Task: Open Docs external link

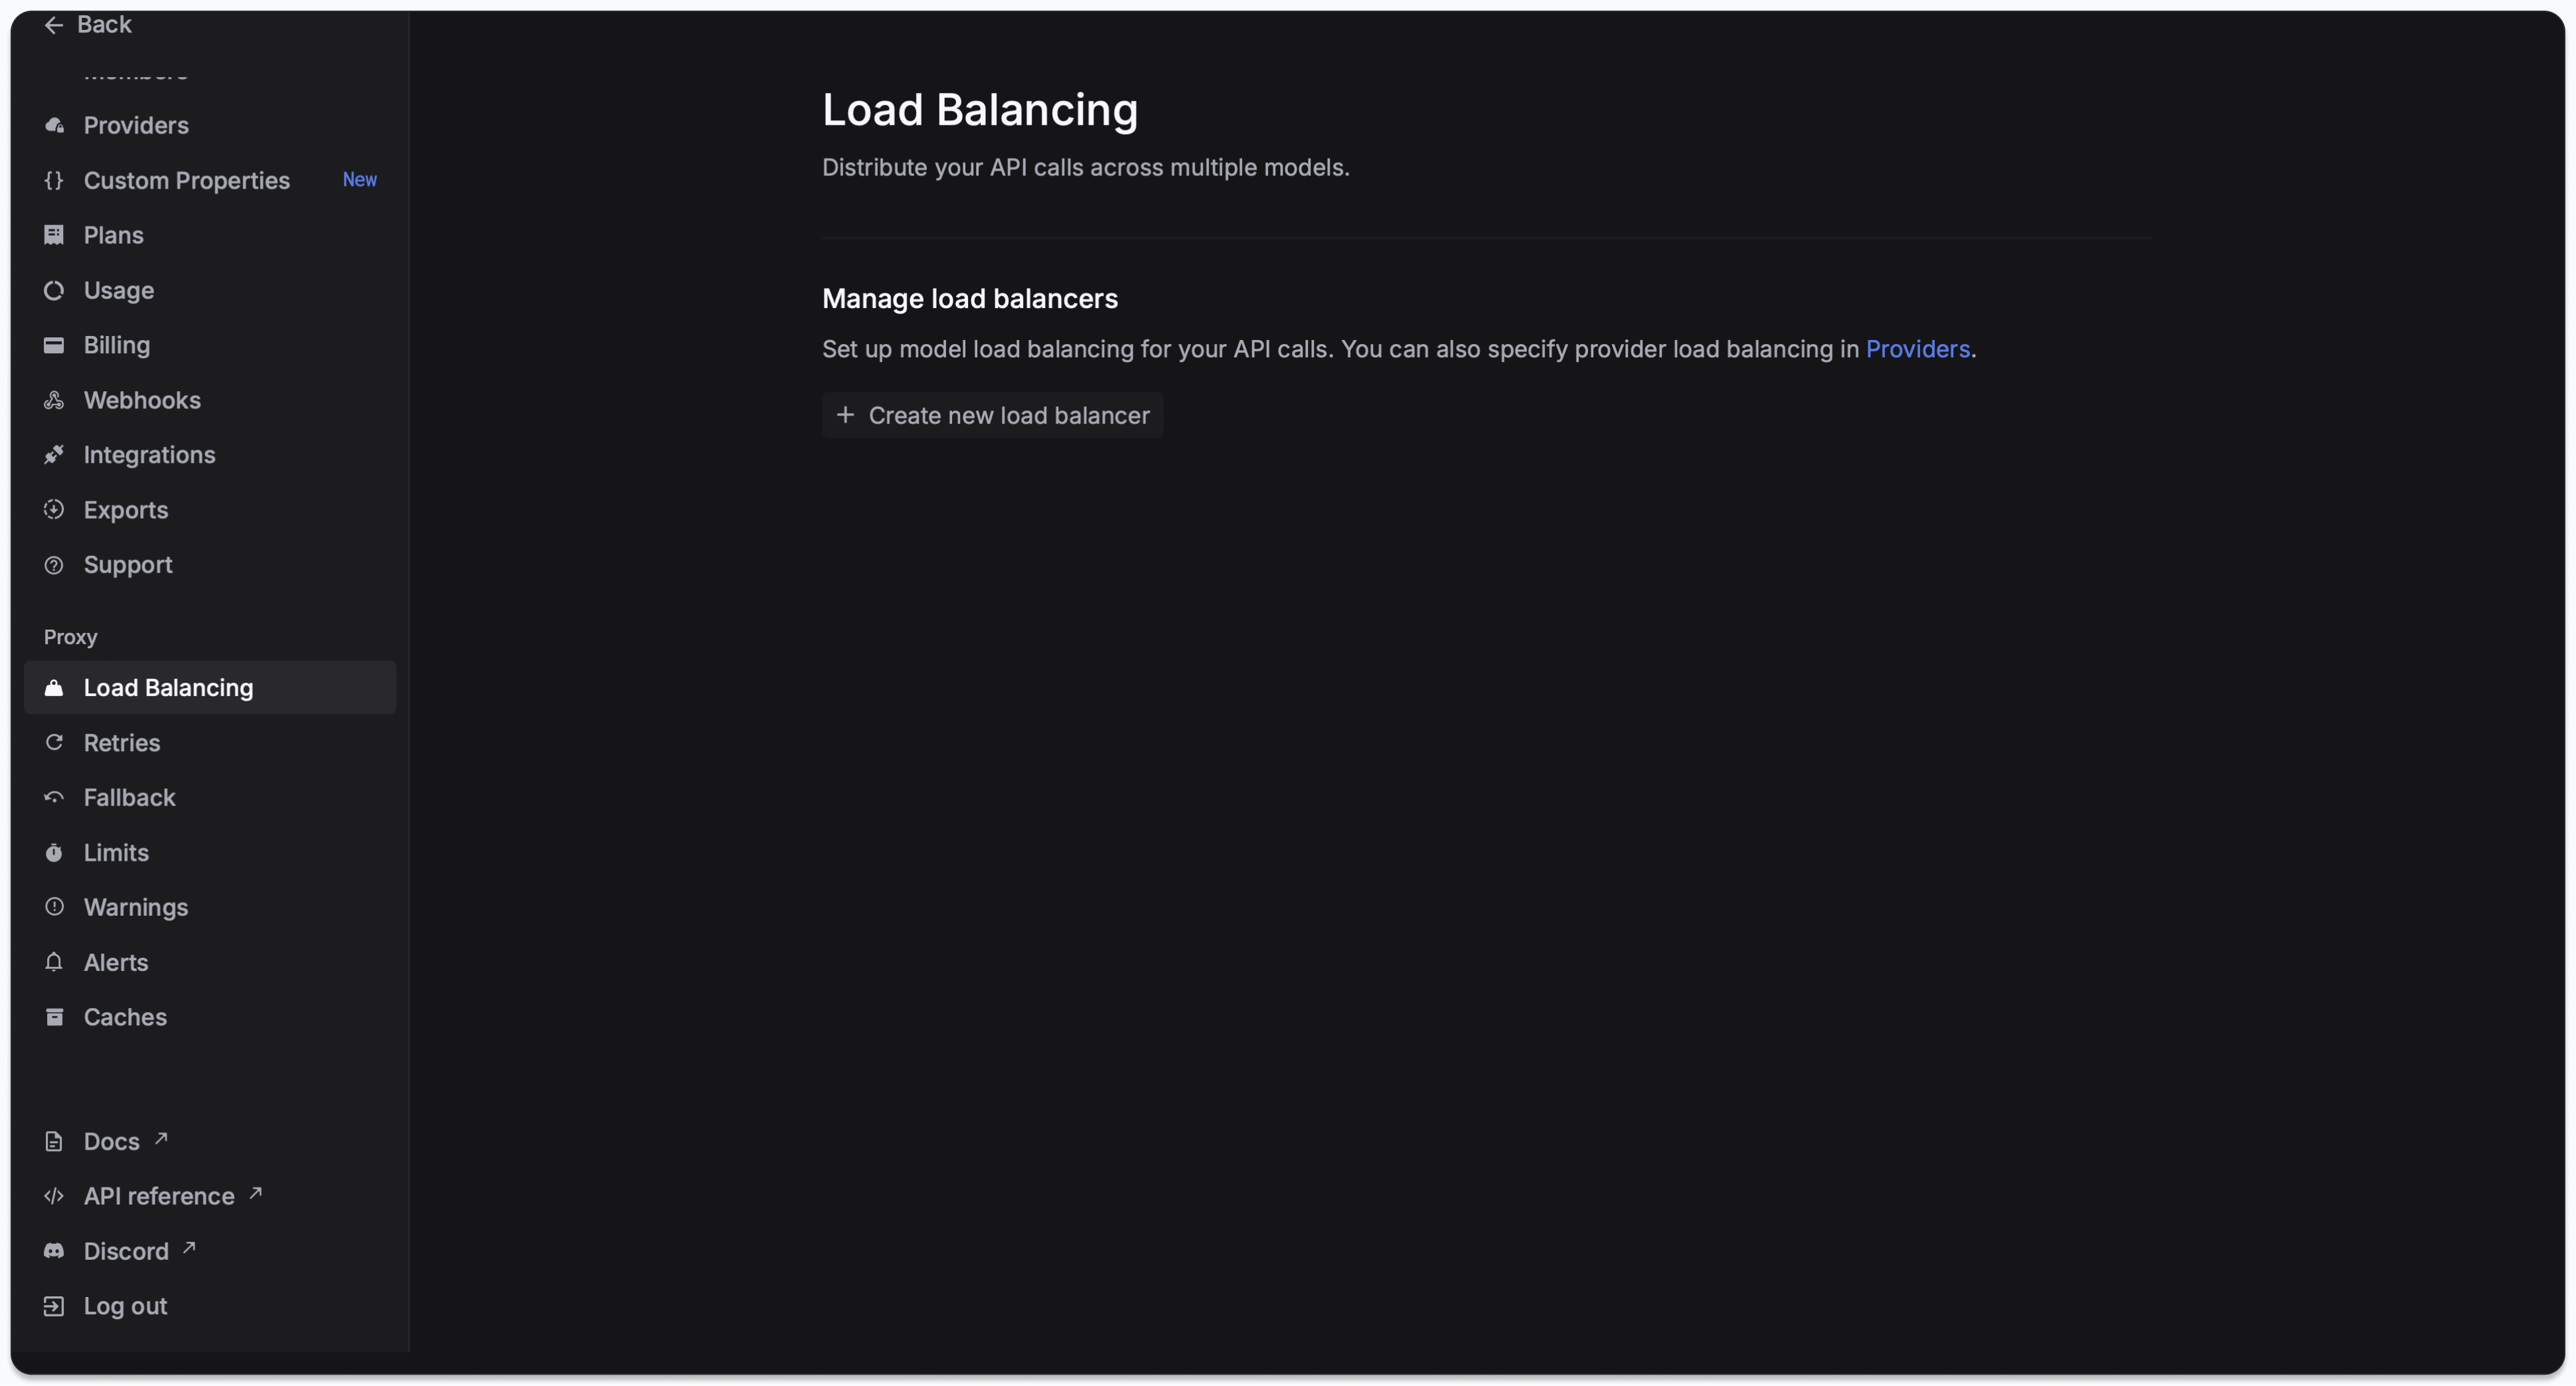Action: (x=210, y=1142)
